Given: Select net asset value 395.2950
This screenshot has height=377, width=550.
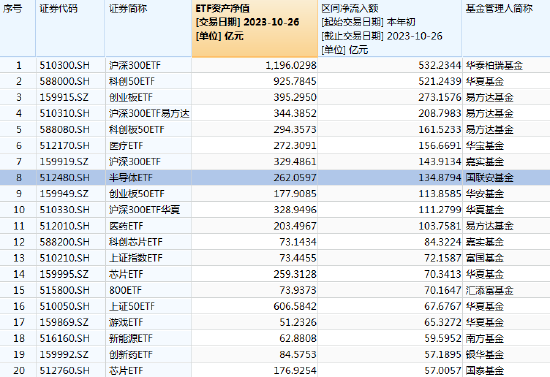Looking at the screenshot, I should point(295,97).
